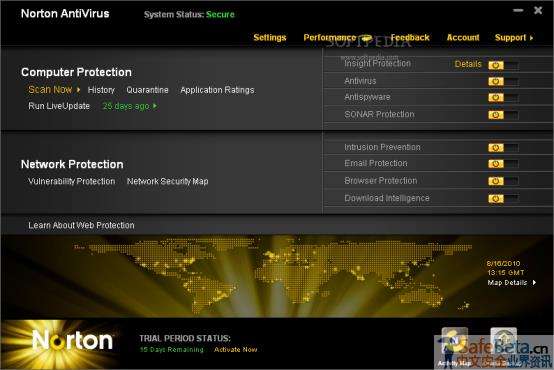Screen dimensions: 554x370
Task: Click the TRIAL PERIOD STATUS label
Action: pyautogui.click(x=185, y=338)
